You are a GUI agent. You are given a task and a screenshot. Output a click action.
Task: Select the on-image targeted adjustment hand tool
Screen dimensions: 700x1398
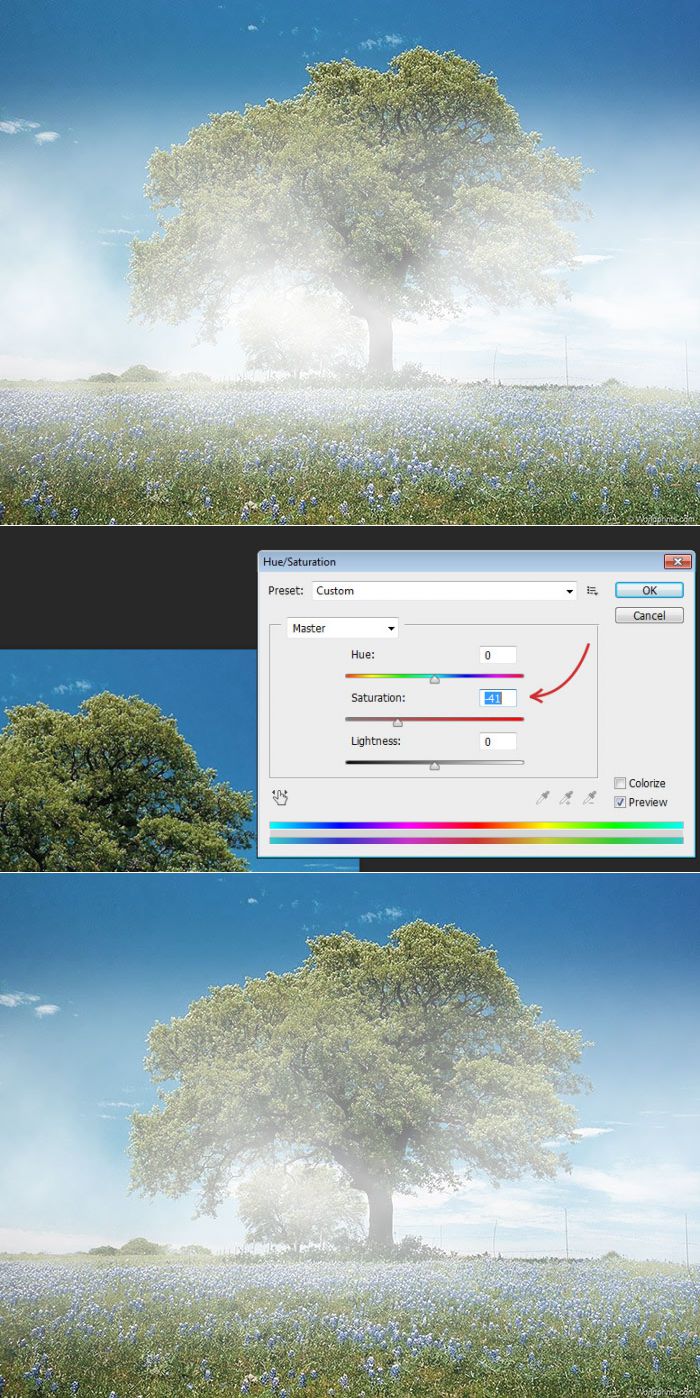280,797
